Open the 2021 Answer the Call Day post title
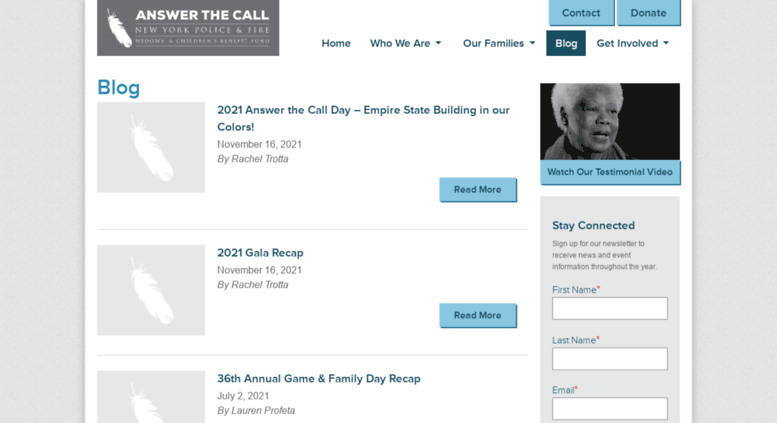Screen dimensions: 777x423 [363, 118]
